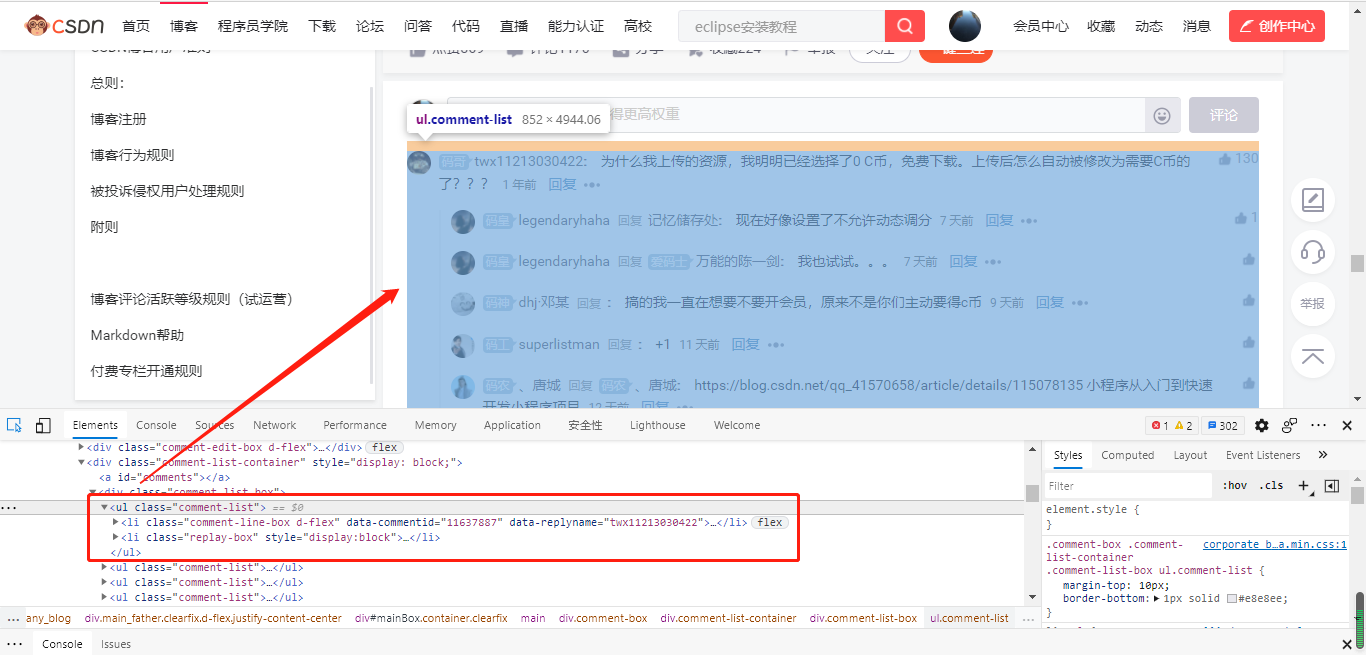
Task: Click the 创作中心 red button
Action: pyautogui.click(x=1277, y=26)
